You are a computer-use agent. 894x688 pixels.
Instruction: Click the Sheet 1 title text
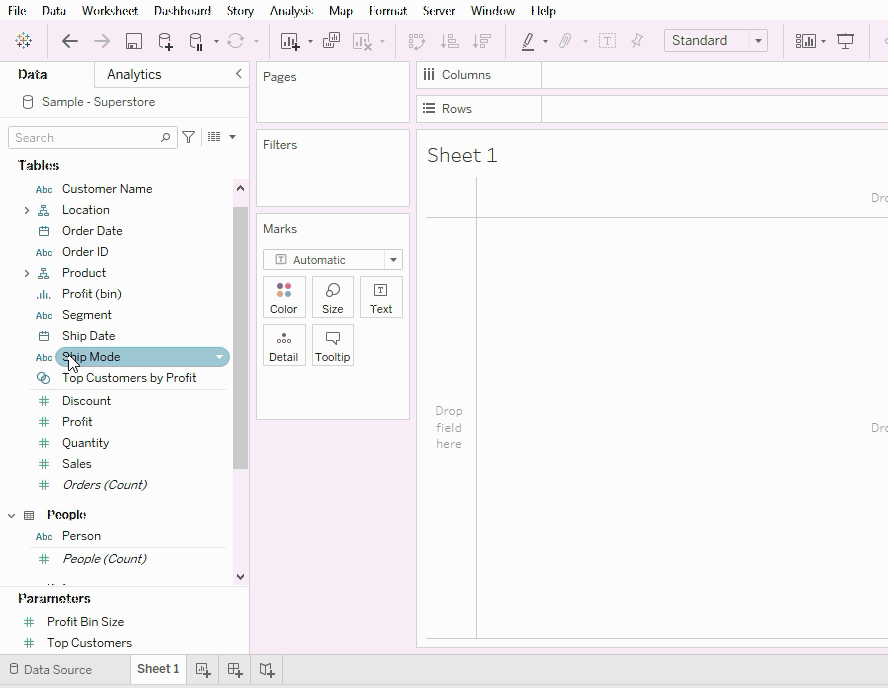[462, 156]
